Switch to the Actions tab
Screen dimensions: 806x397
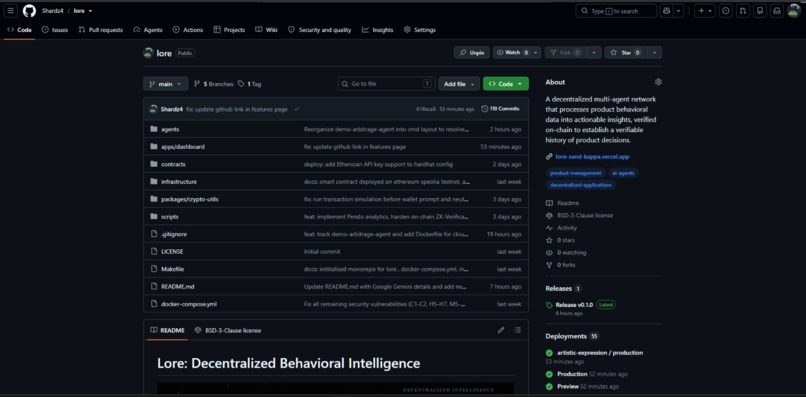[x=188, y=30]
